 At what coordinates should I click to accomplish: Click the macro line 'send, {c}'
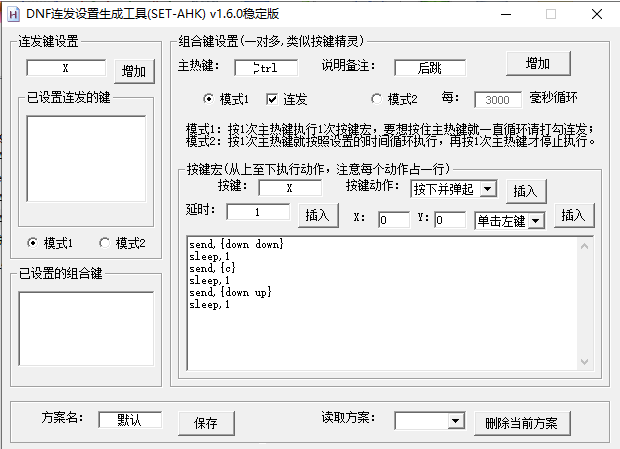pyautogui.click(x=212, y=268)
